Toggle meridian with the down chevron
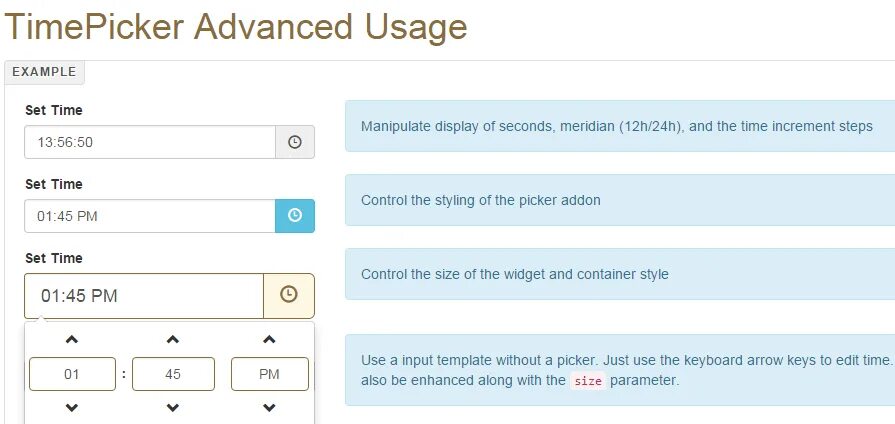 (x=269, y=408)
